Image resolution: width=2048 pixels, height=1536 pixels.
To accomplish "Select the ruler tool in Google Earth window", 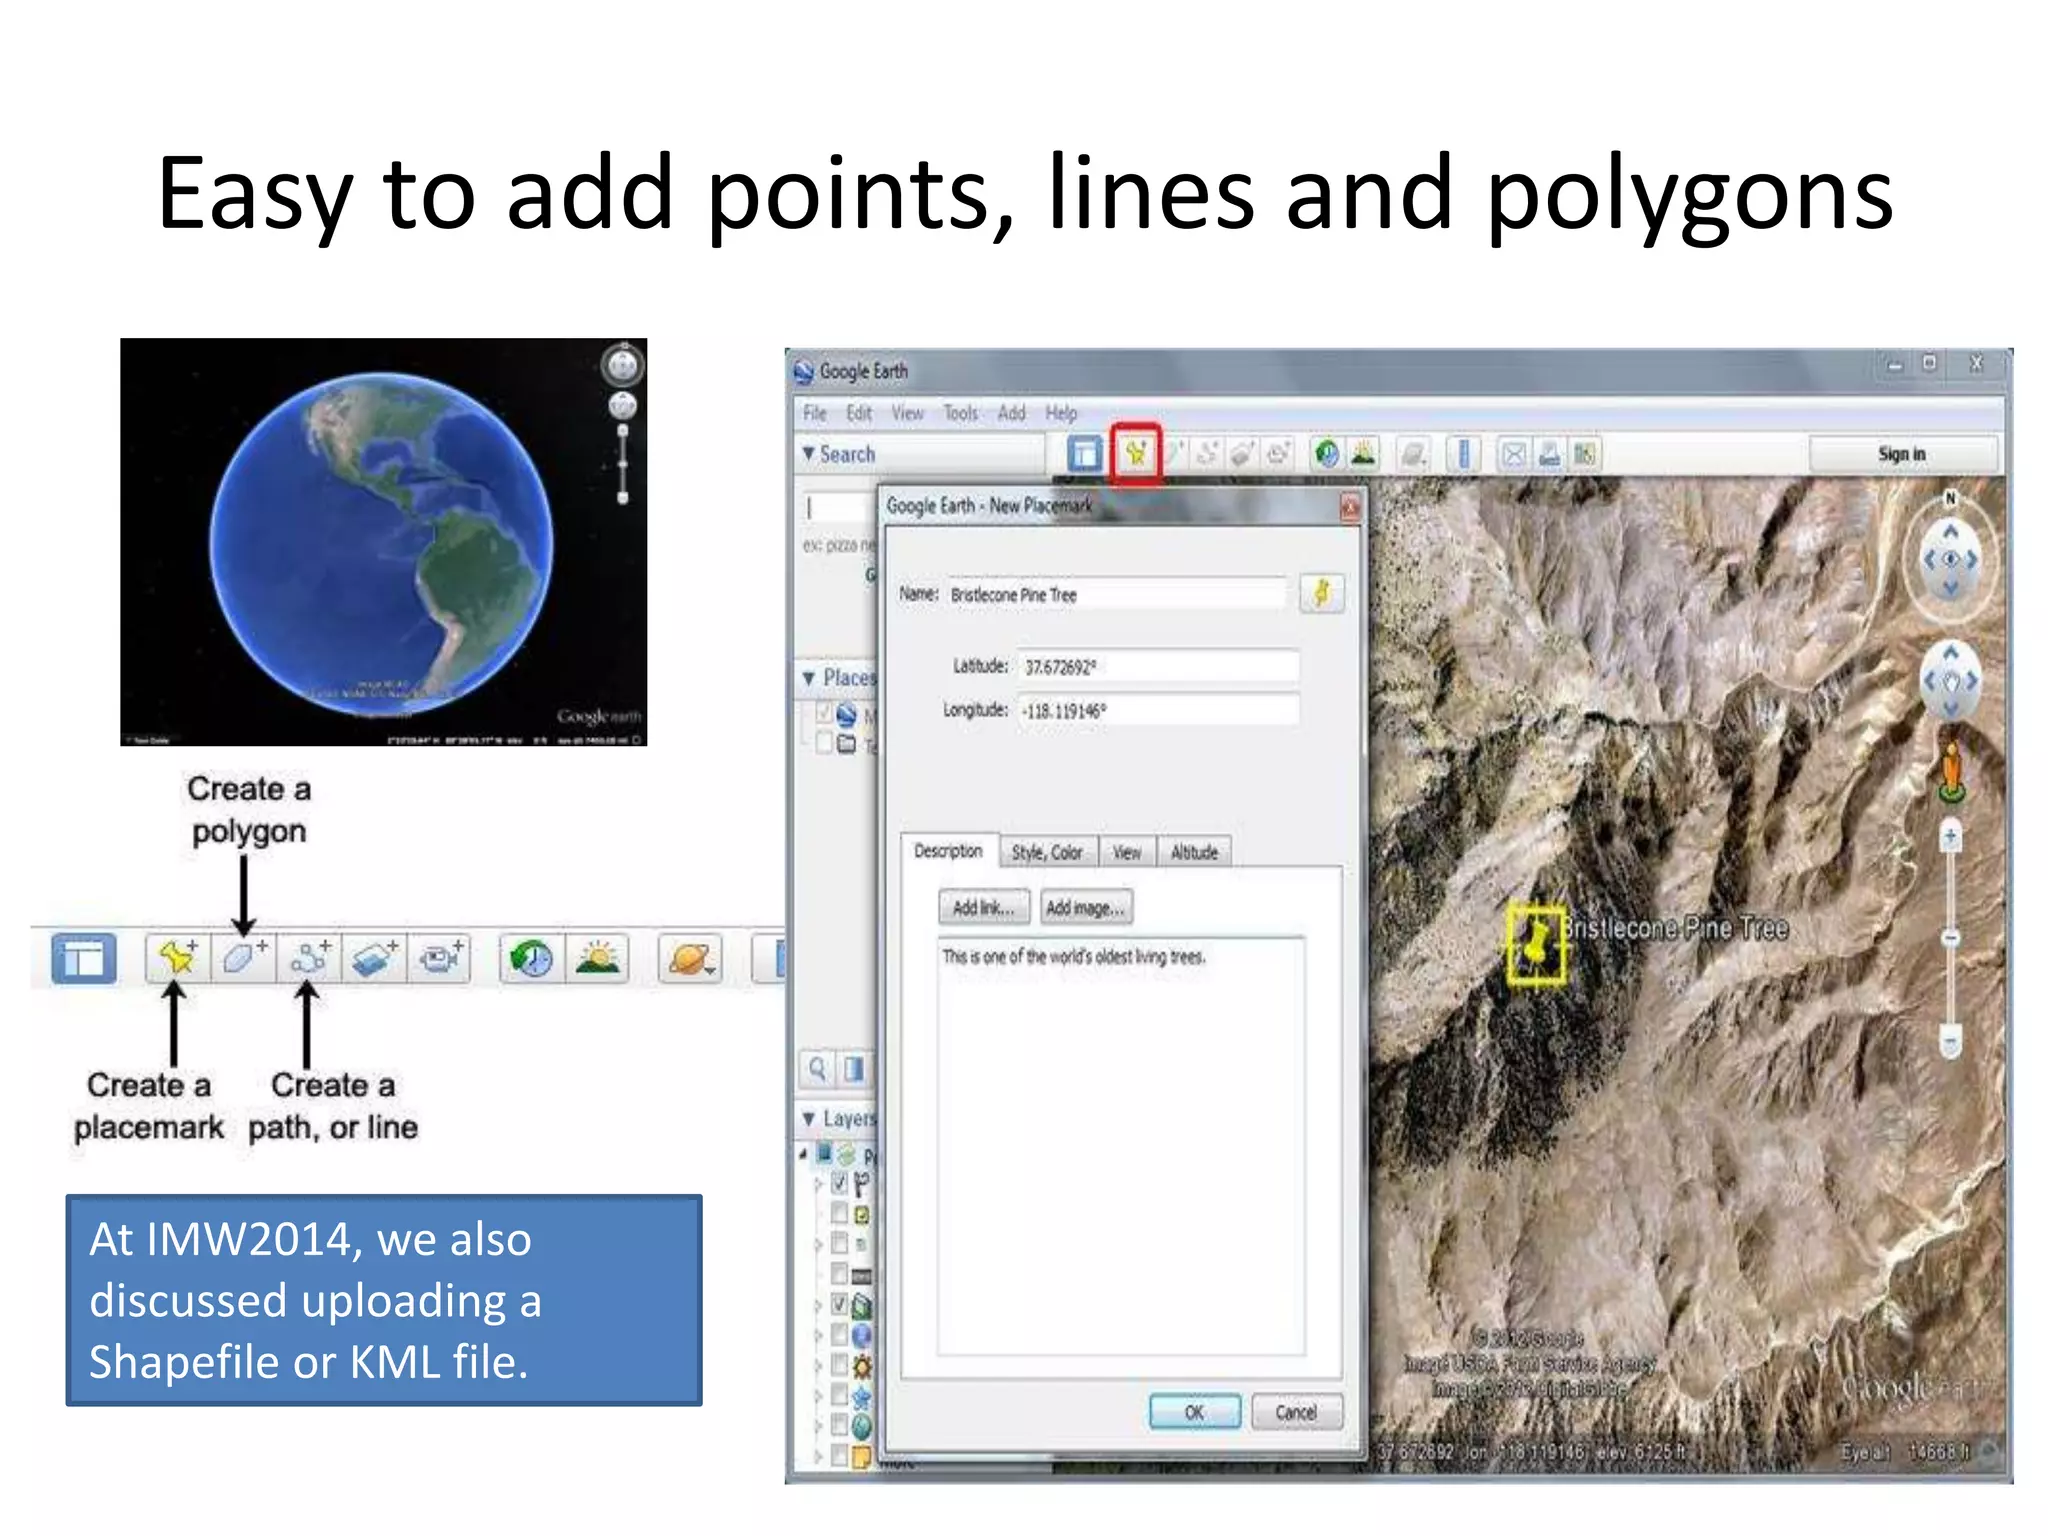I will (x=1464, y=455).
